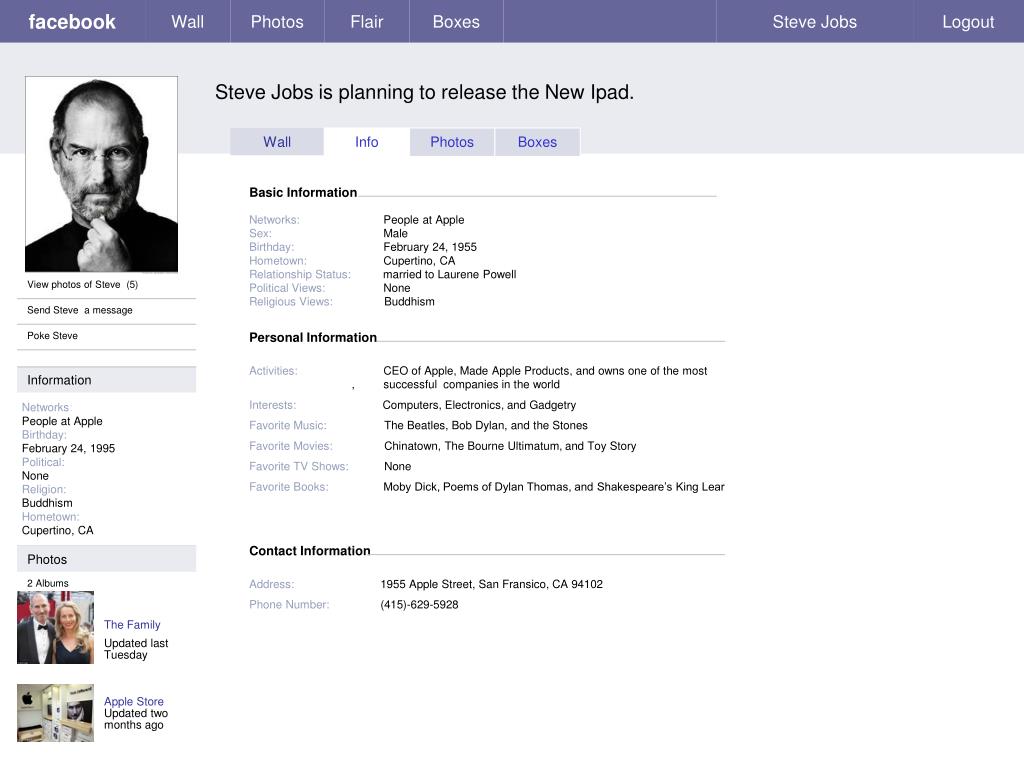Click View photos of Steve (5)

pos(82,285)
